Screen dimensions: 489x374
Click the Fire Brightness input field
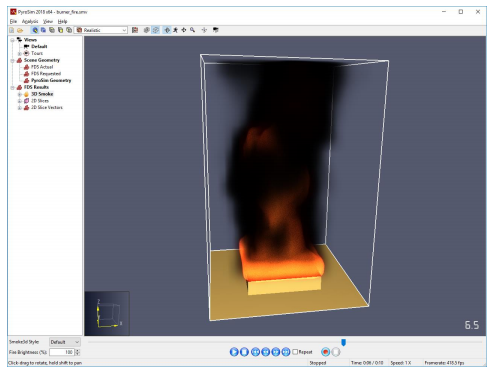(x=62, y=352)
